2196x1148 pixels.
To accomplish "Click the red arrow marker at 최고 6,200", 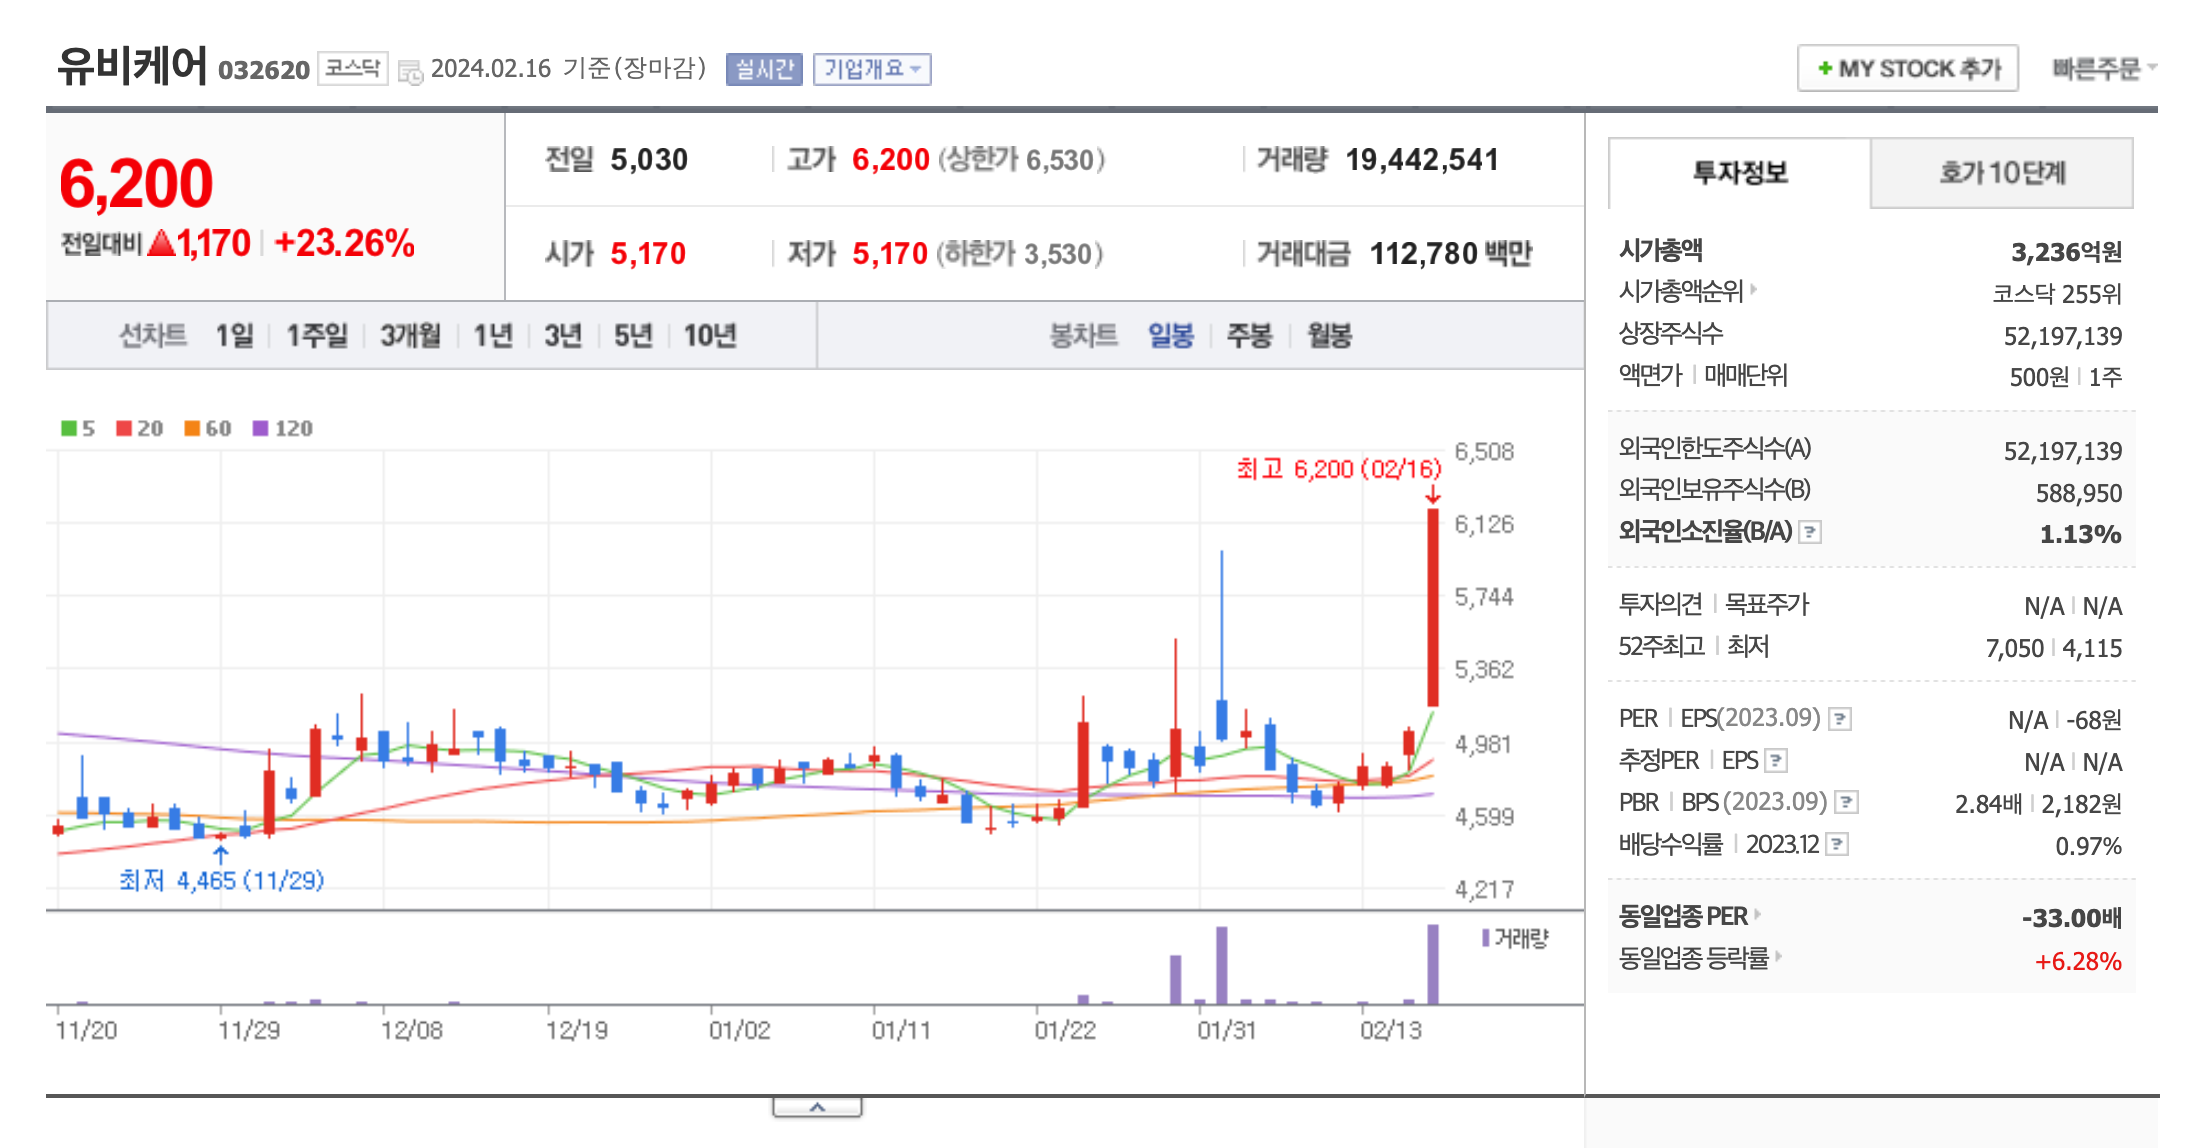I will click(x=1435, y=495).
